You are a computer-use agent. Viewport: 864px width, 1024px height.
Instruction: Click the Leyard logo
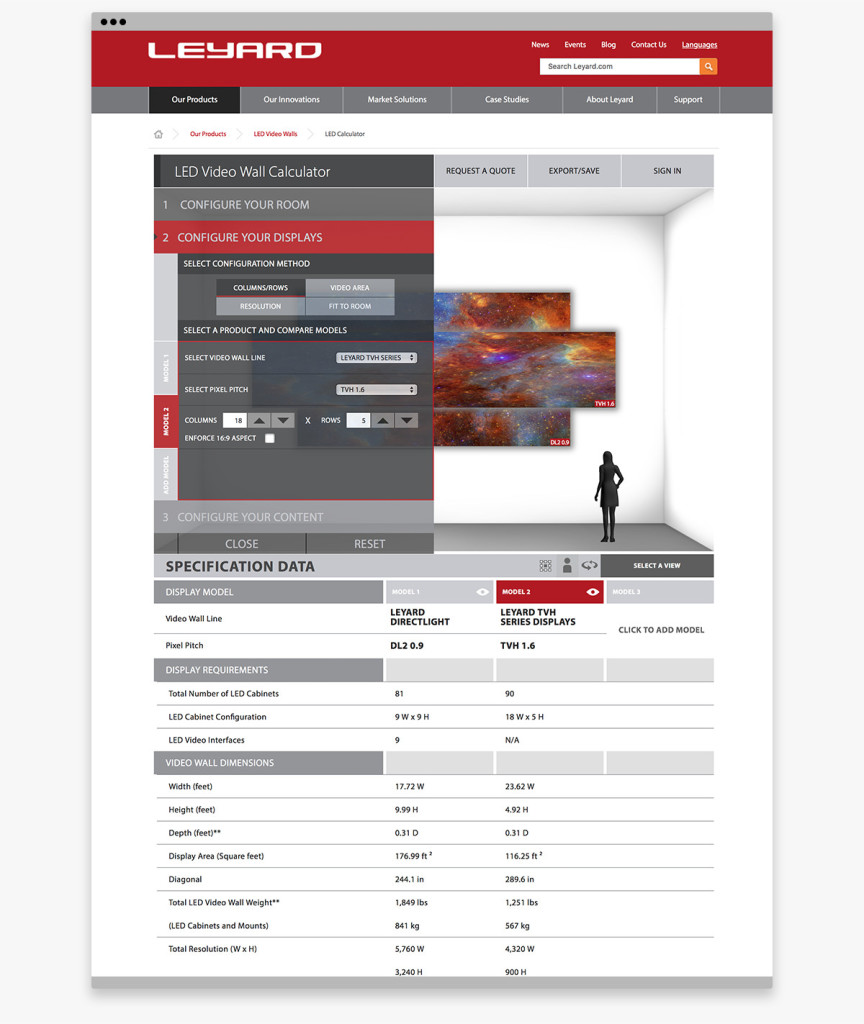(x=235, y=50)
